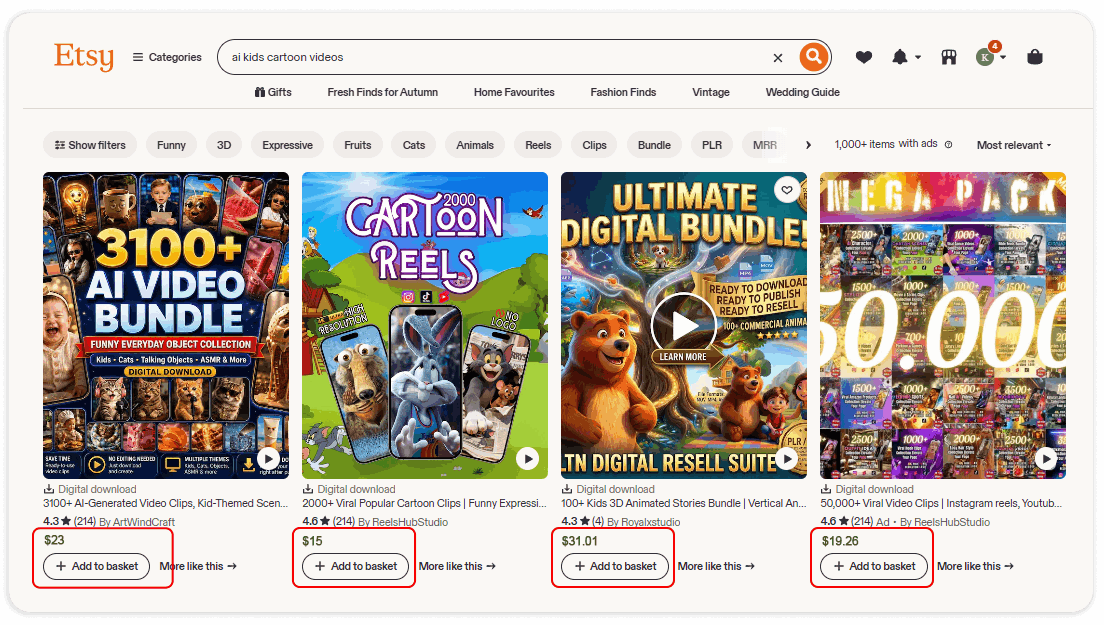Click the play icon on 3100+ AI Video Bundle
Image resolution: width=1104 pixels, height=625 pixels.
point(268,459)
